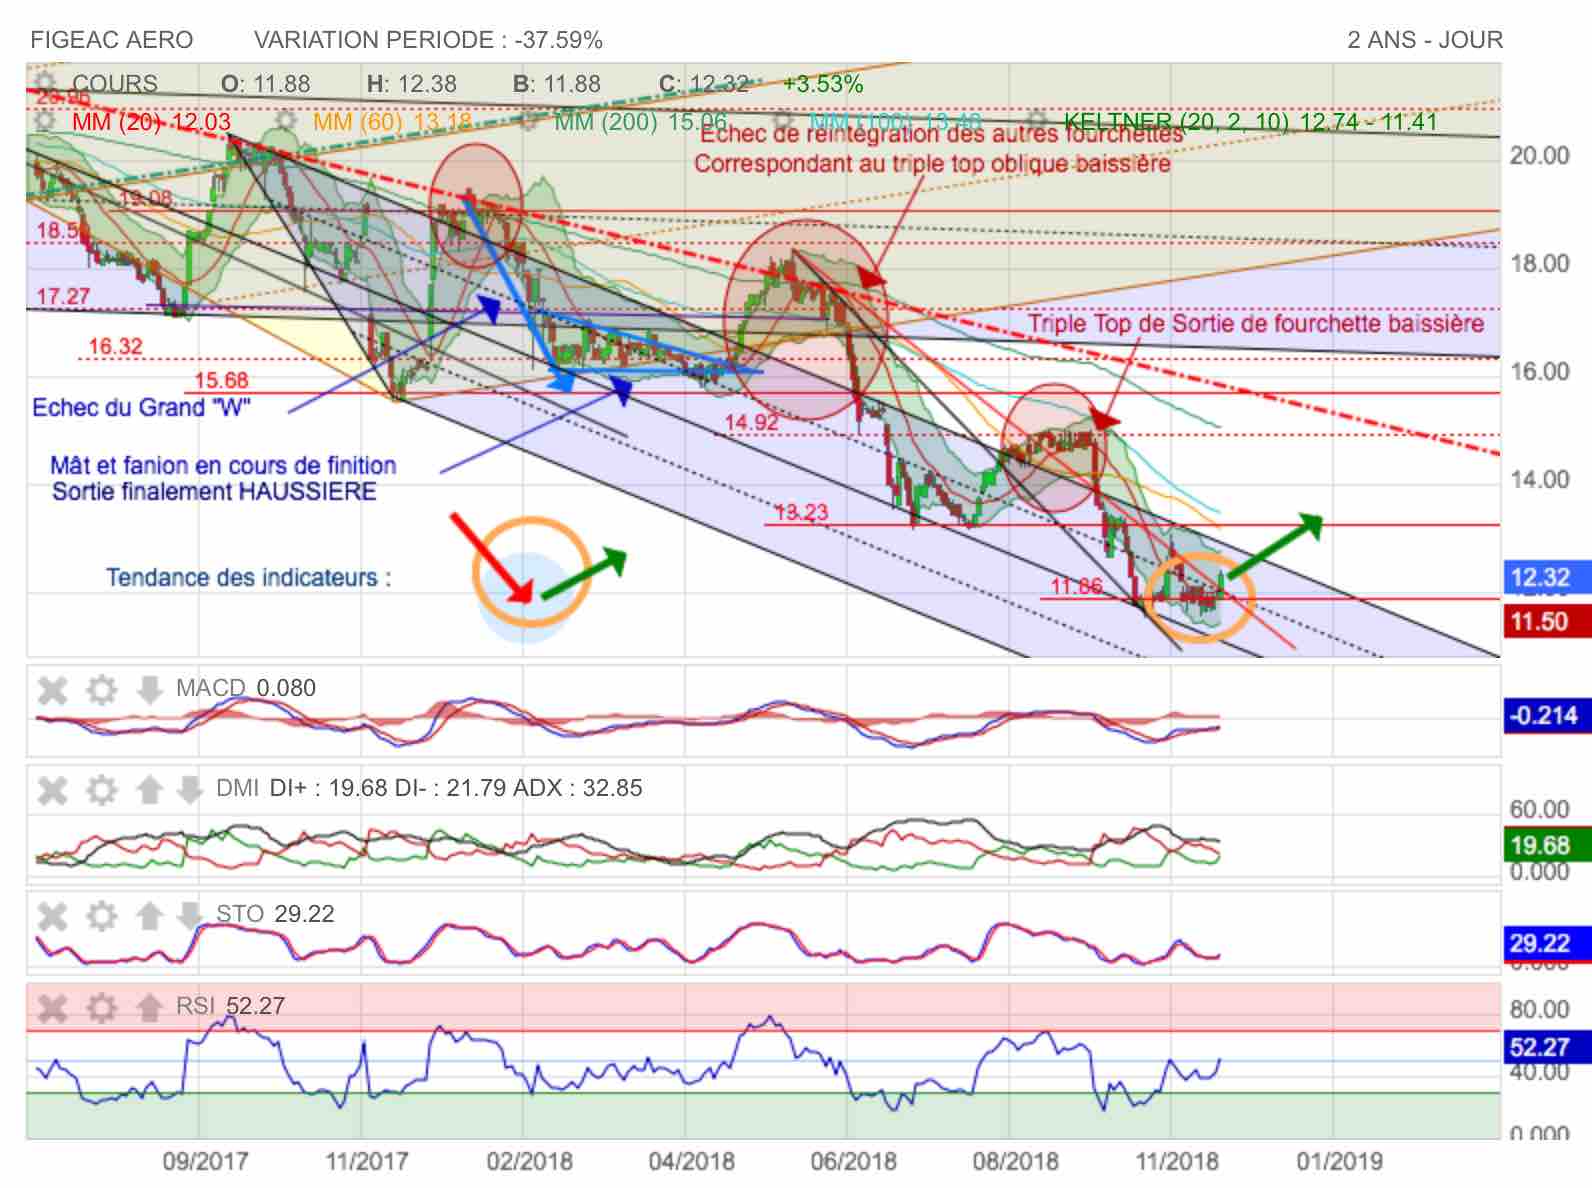The image size is (1592, 1188).
Task: Click the 16.00 price axis label
Action: point(1540,371)
